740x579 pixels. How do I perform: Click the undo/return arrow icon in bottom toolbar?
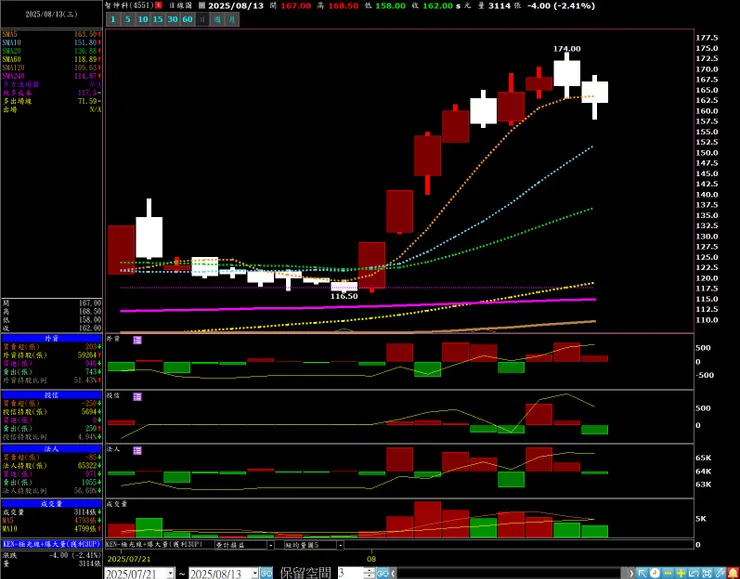(x=694, y=573)
